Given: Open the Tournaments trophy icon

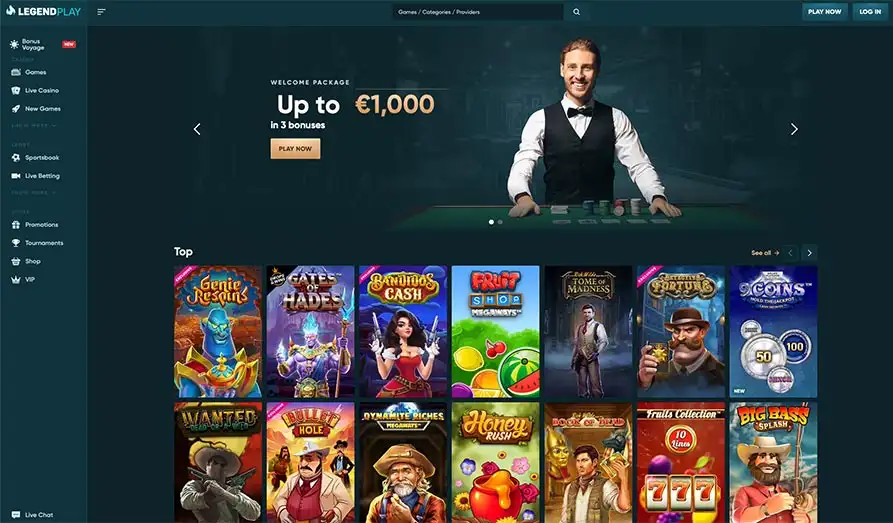Looking at the screenshot, I should [15, 243].
